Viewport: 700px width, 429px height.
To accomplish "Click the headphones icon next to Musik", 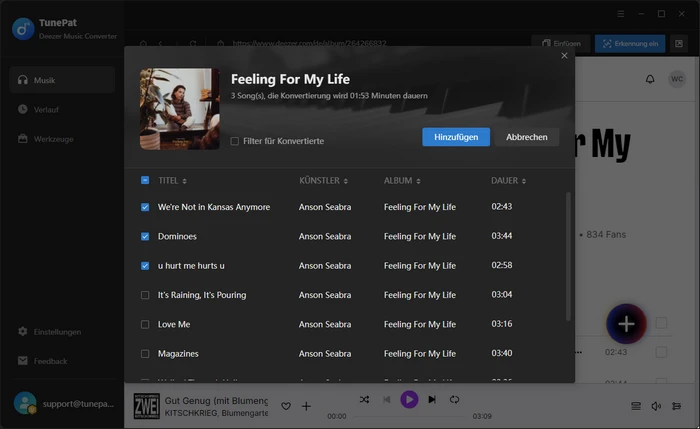I will pos(22,80).
